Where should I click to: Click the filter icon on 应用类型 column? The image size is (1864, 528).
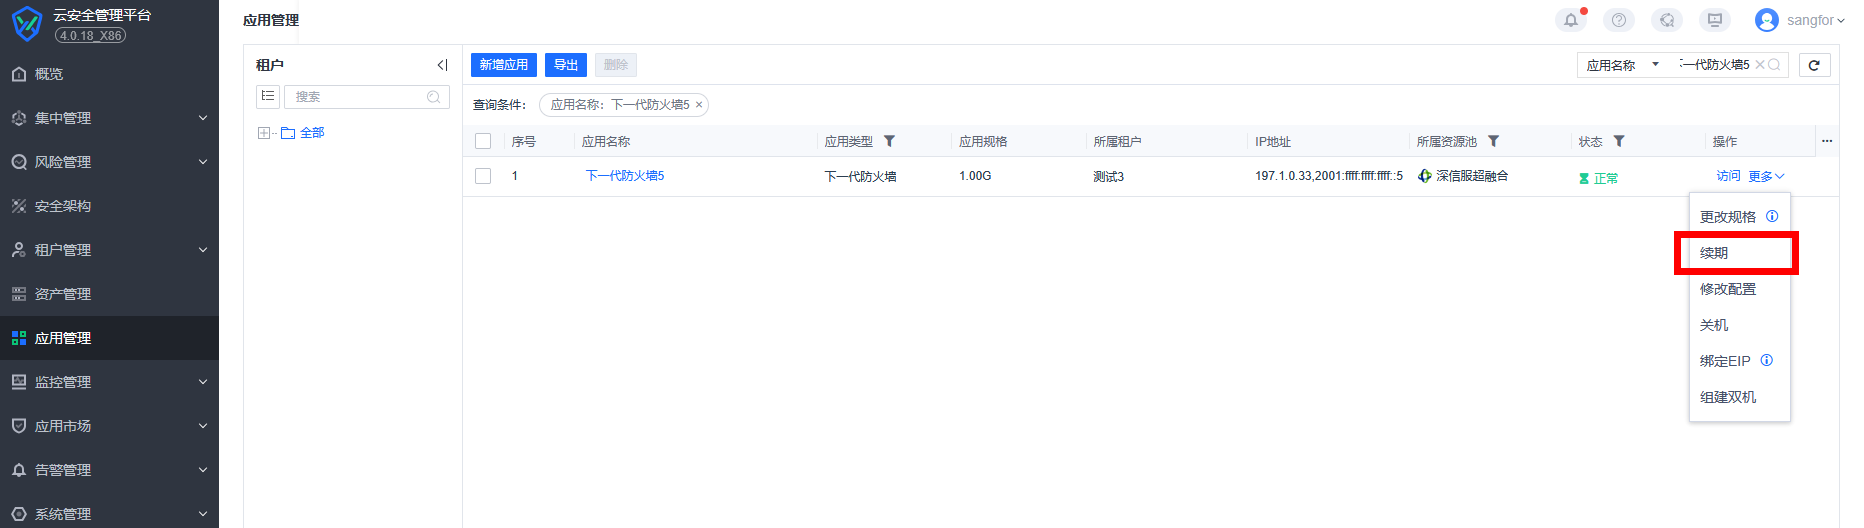[889, 141]
